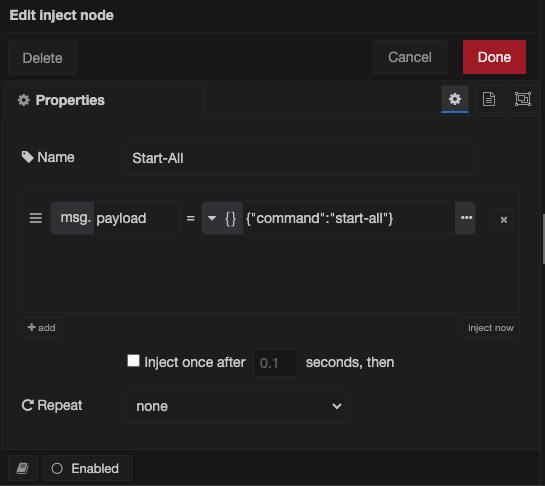The height and width of the screenshot is (486, 545).
Task: Toggle the Enabled node state
Action: [87, 468]
